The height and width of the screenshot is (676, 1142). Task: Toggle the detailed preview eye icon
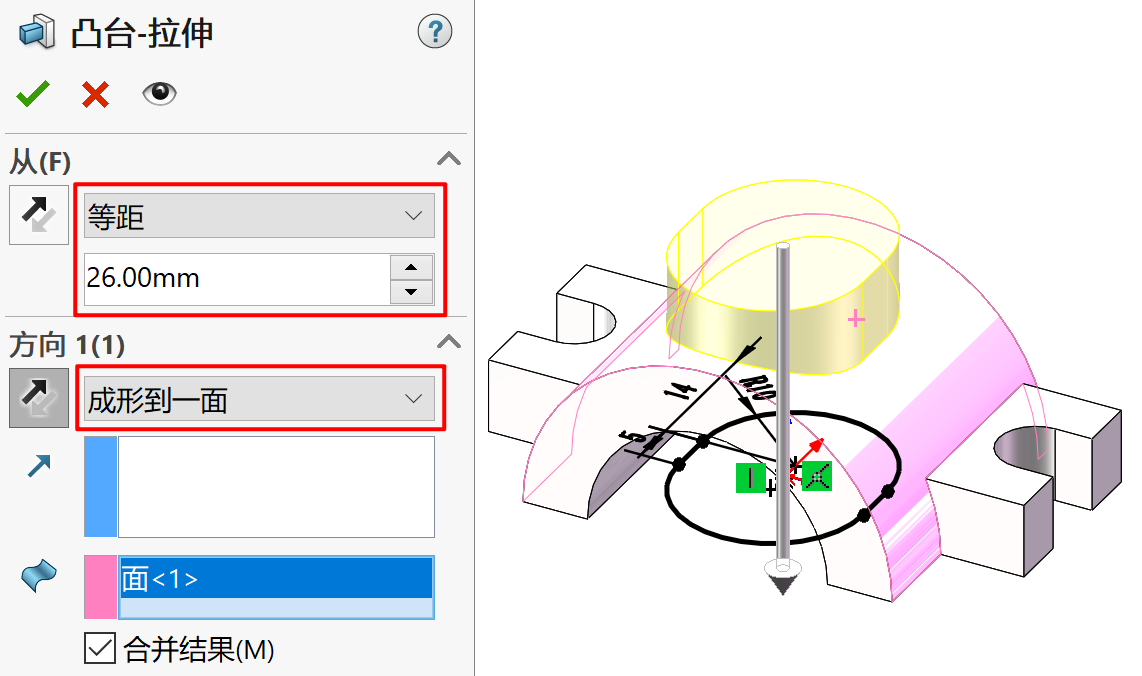(x=160, y=93)
